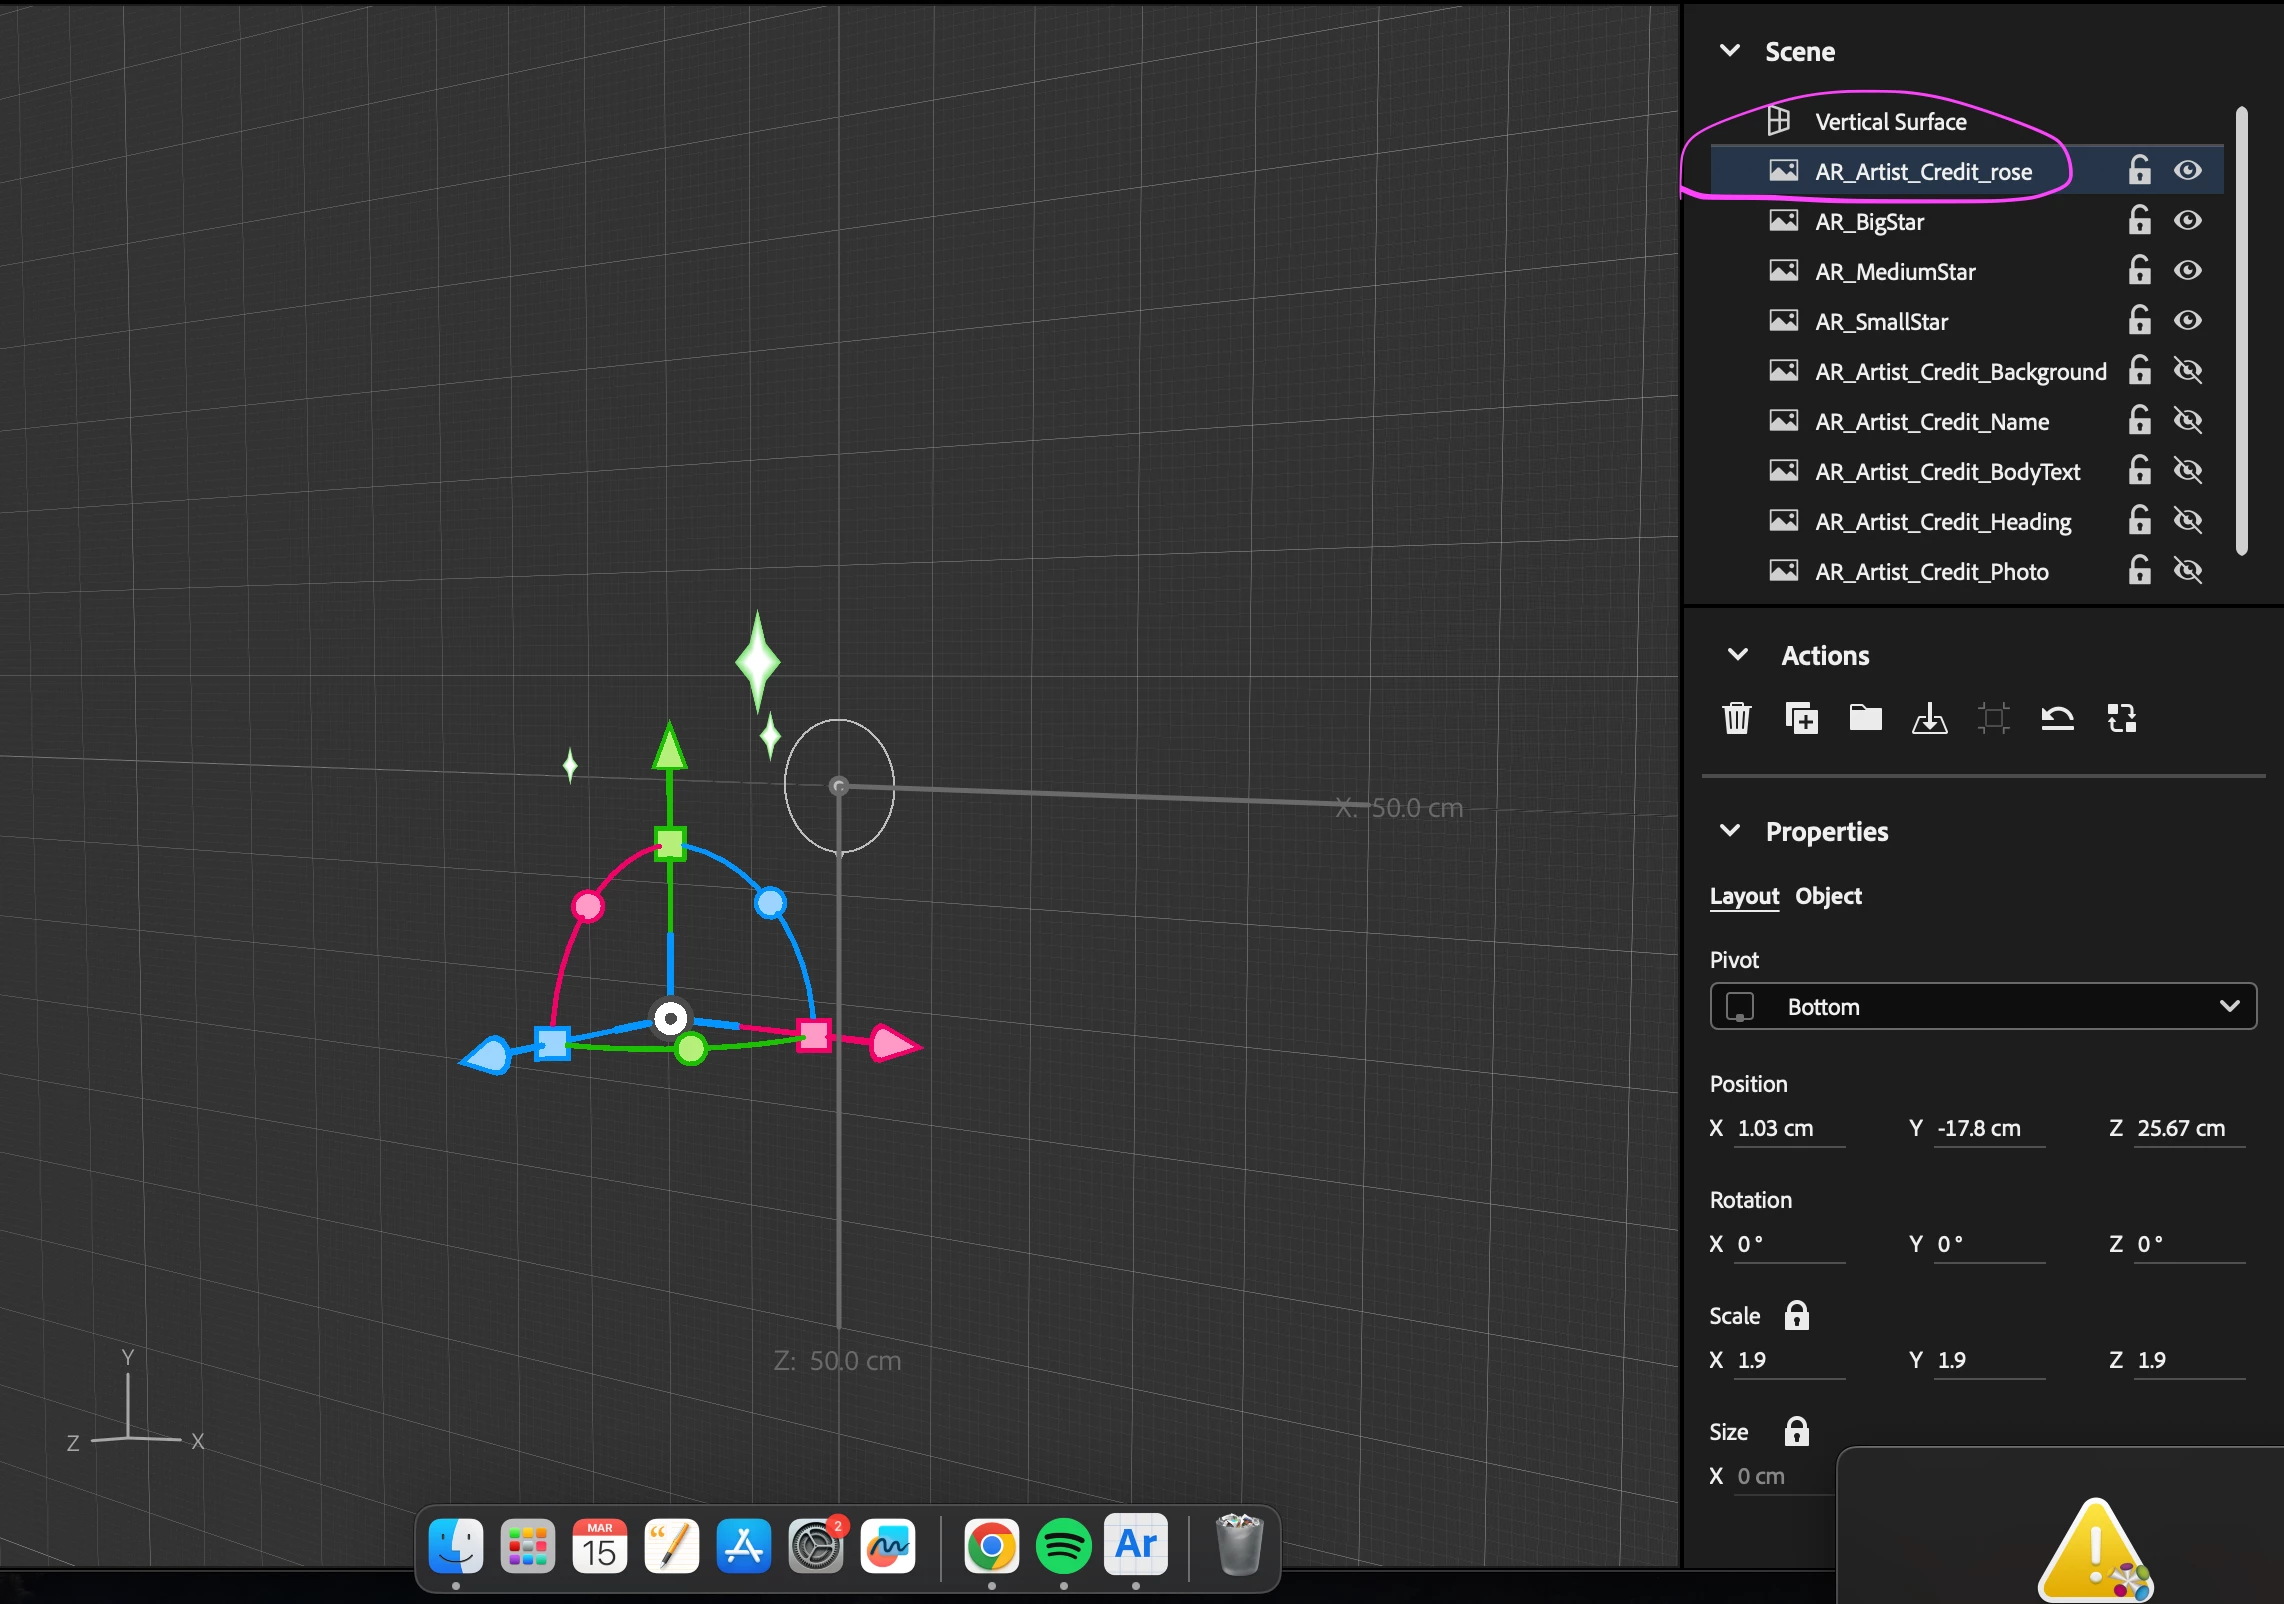2284x1604 pixels.
Task: Select the Layout tab
Action: [x=1744, y=896]
